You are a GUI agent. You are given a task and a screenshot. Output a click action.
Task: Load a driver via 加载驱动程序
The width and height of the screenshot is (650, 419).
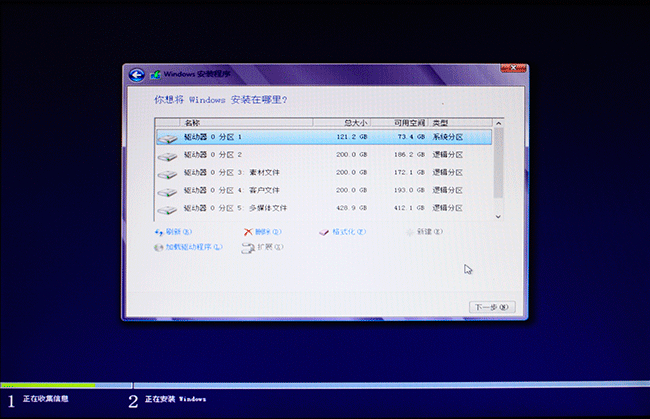point(194,247)
